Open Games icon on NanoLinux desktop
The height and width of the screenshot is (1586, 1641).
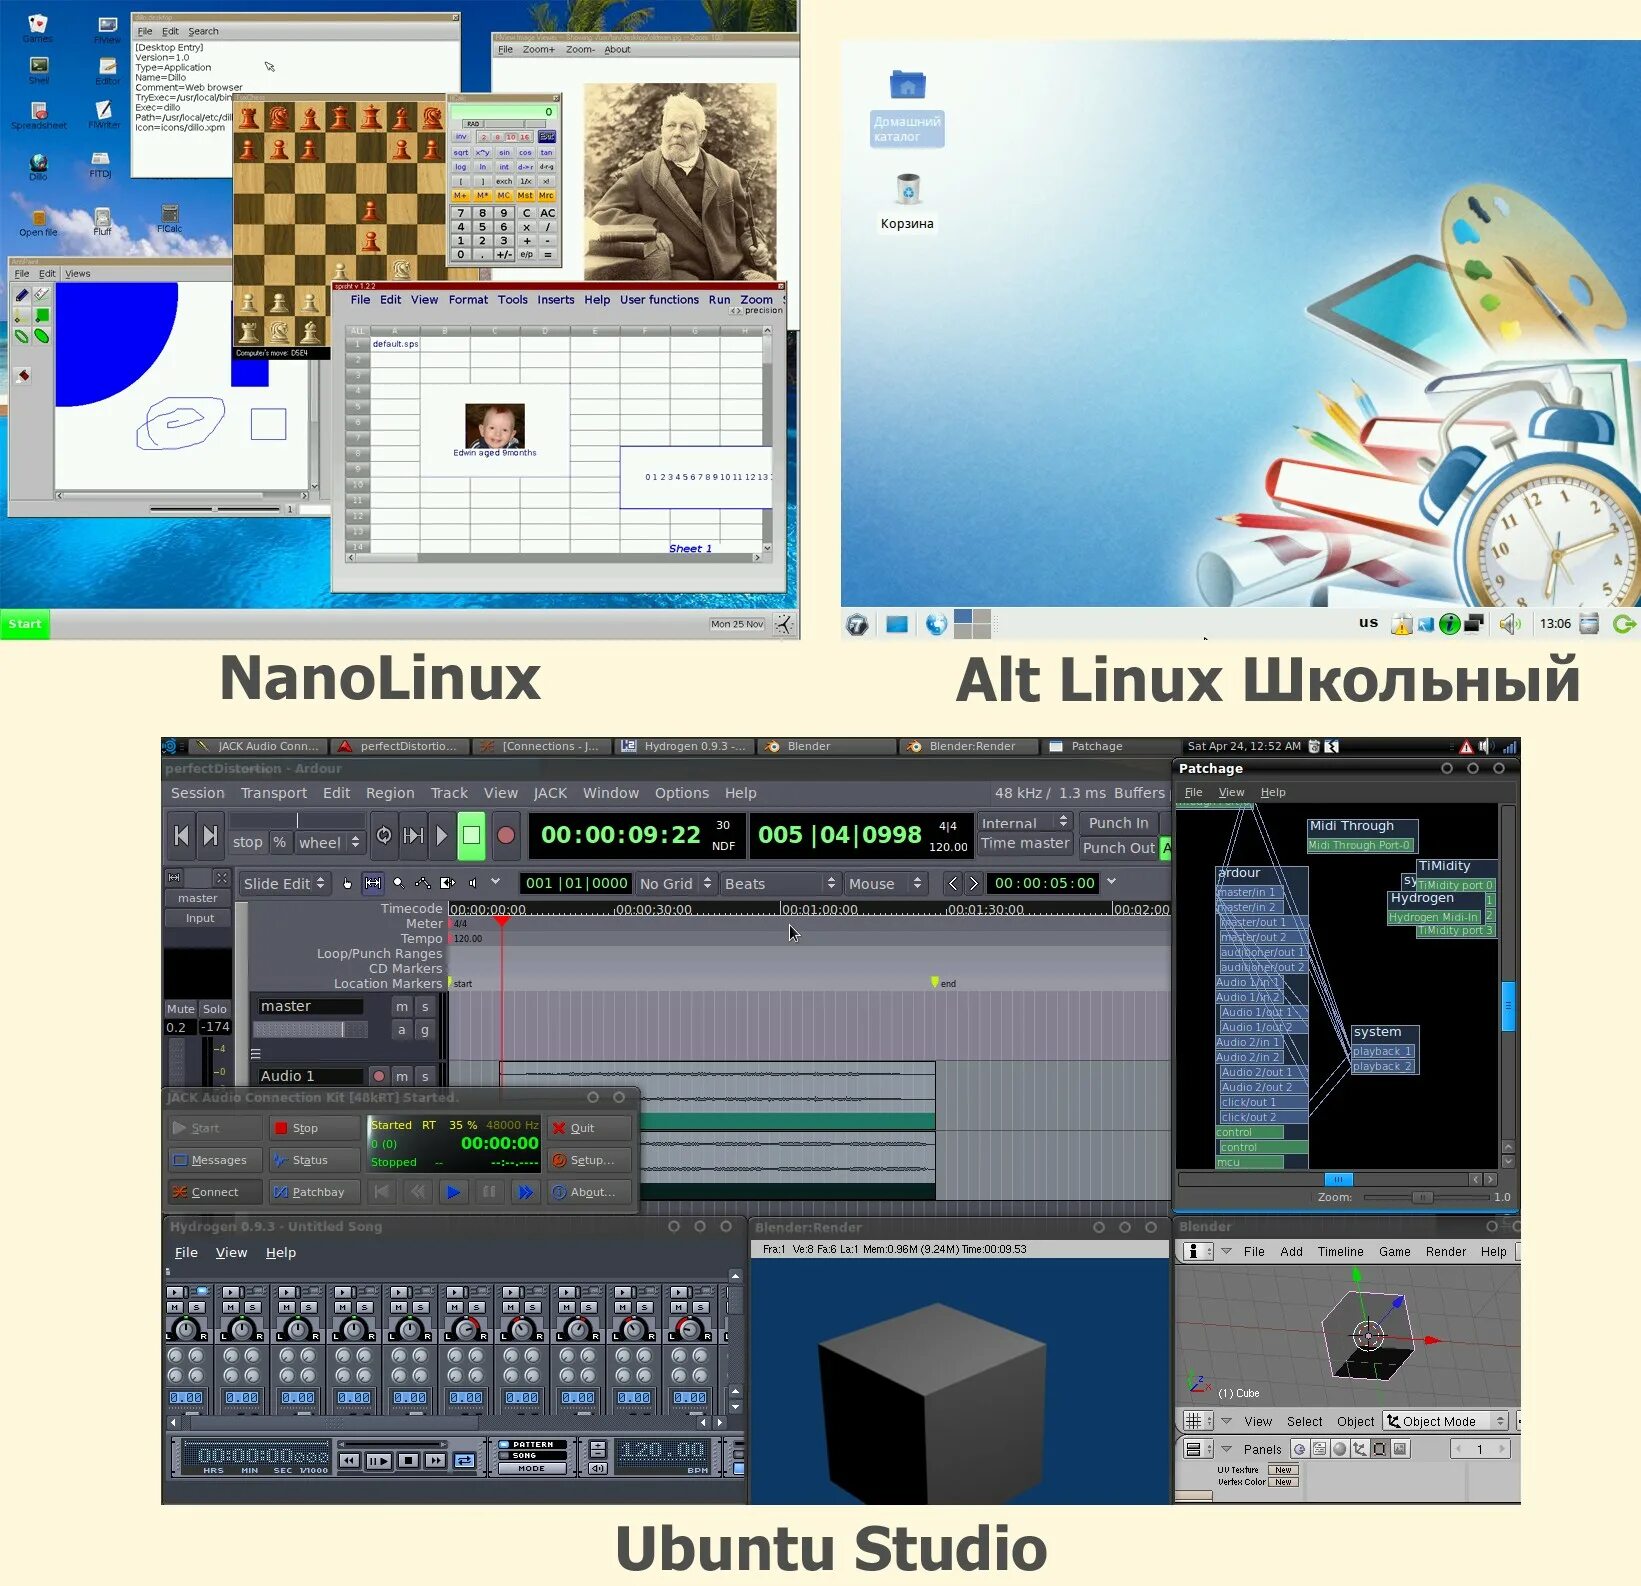pos(38,27)
